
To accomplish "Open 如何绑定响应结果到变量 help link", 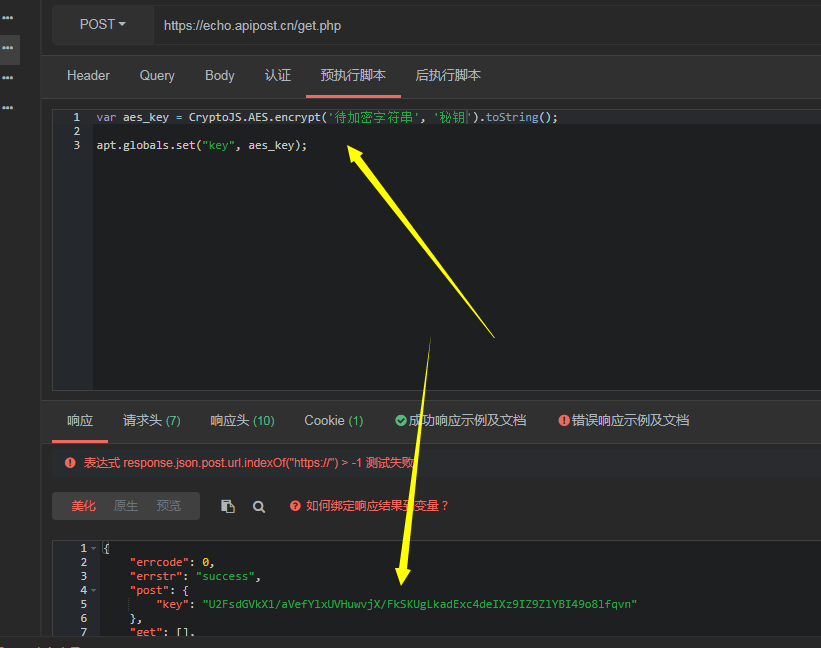I will [377, 506].
